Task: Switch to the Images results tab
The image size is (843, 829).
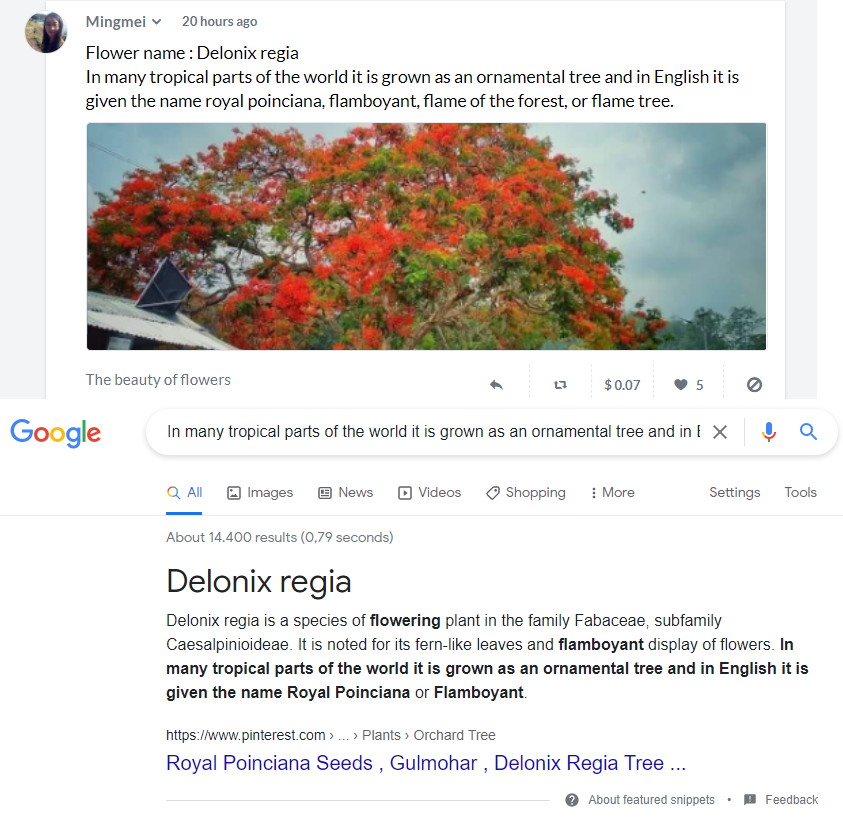Action: [260, 492]
